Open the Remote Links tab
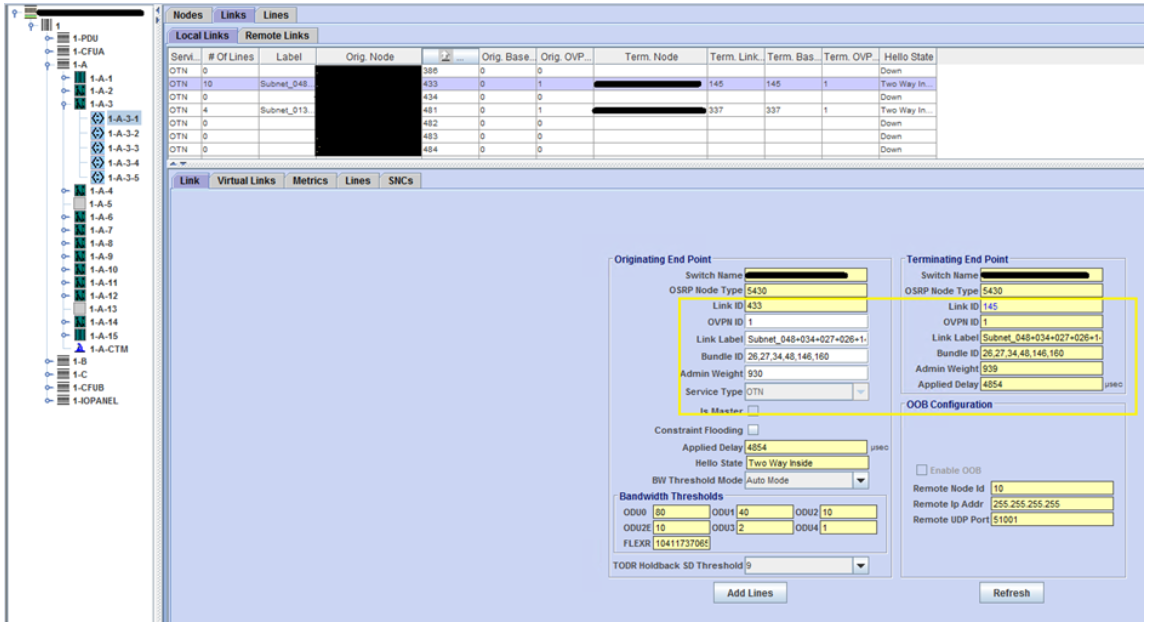Screen dimensions: 1149x625 coord(277,35)
